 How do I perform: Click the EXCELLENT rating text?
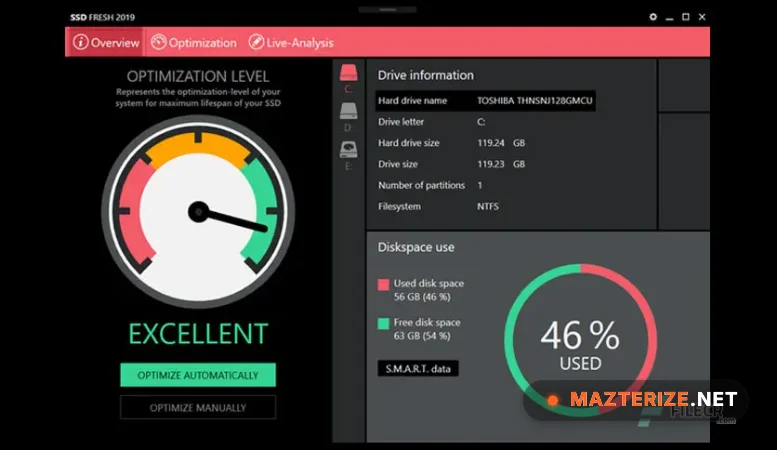click(x=198, y=334)
